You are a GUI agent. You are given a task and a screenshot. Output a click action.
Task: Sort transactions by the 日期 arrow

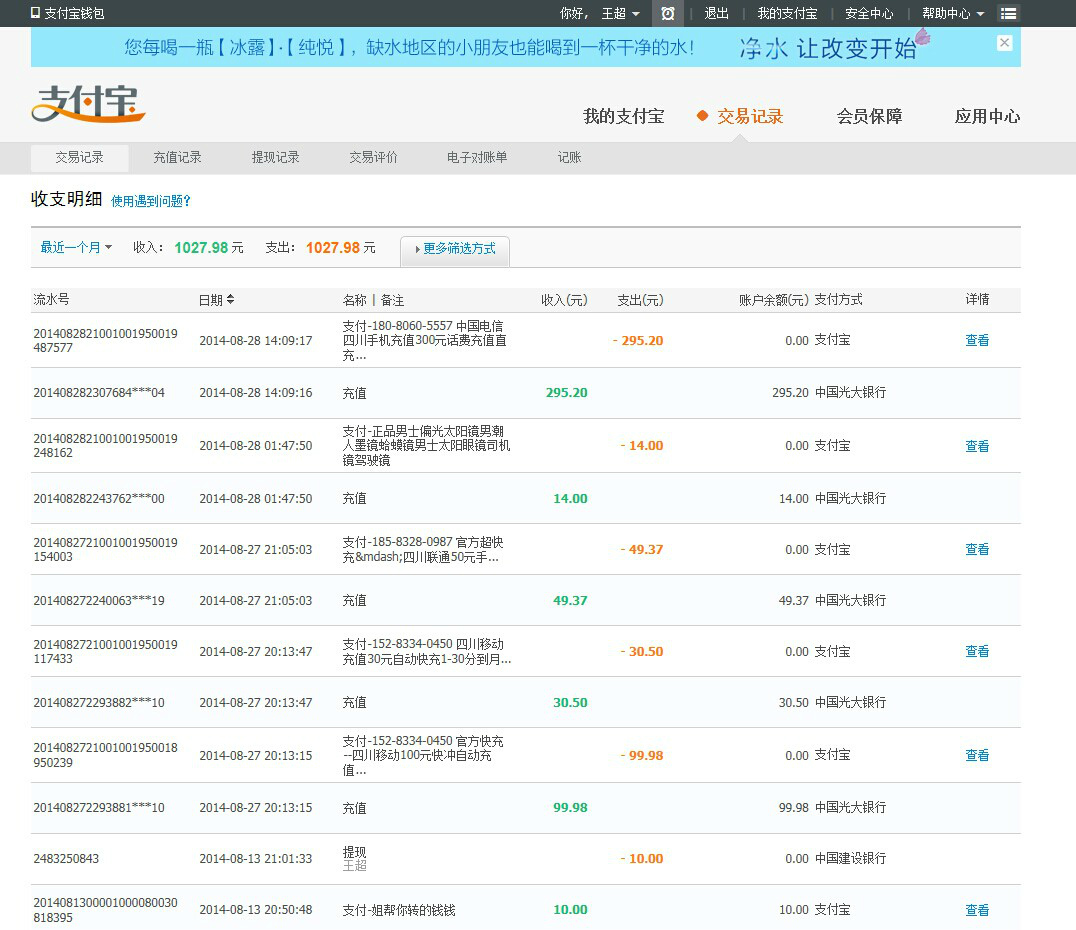tap(231, 299)
